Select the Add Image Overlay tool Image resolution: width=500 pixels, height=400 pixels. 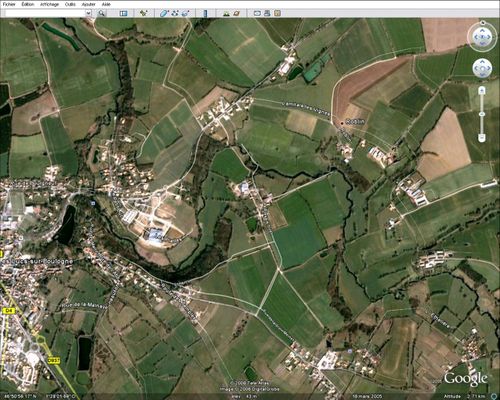click(186, 13)
